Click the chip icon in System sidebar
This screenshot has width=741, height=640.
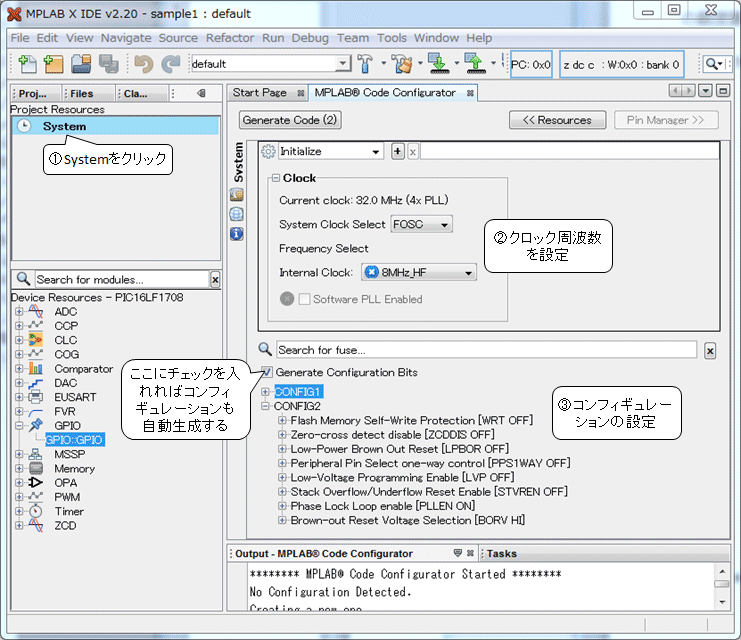coord(237,194)
